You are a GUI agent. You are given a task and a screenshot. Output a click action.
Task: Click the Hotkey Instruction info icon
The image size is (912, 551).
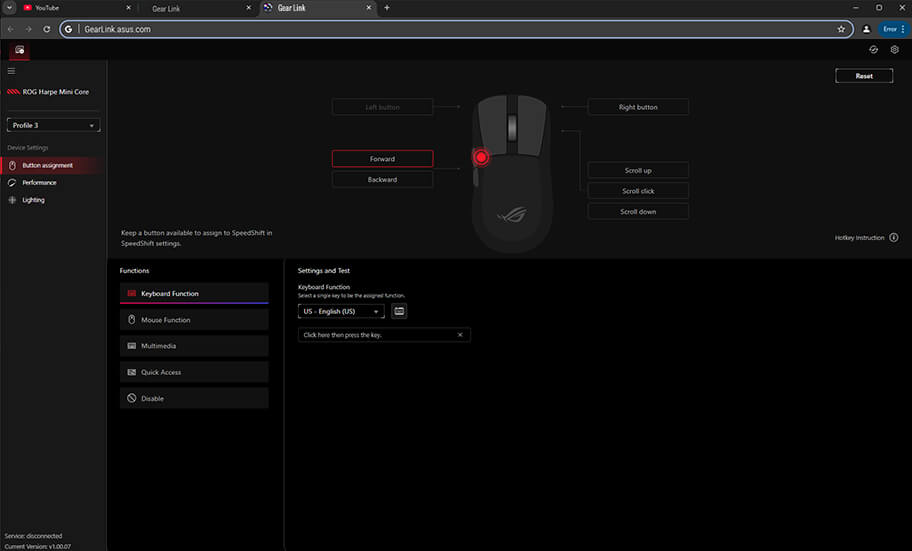(893, 238)
